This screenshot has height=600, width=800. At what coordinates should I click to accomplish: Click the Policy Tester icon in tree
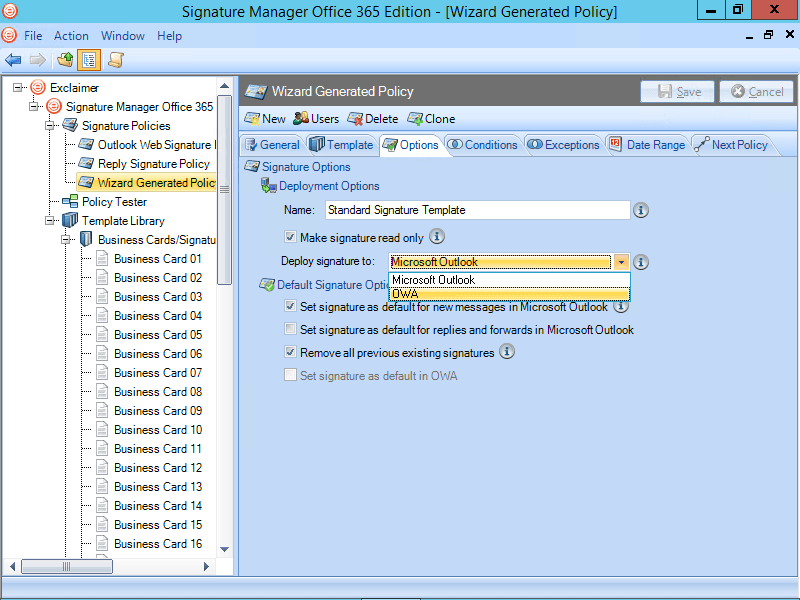pyautogui.click(x=70, y=202)
